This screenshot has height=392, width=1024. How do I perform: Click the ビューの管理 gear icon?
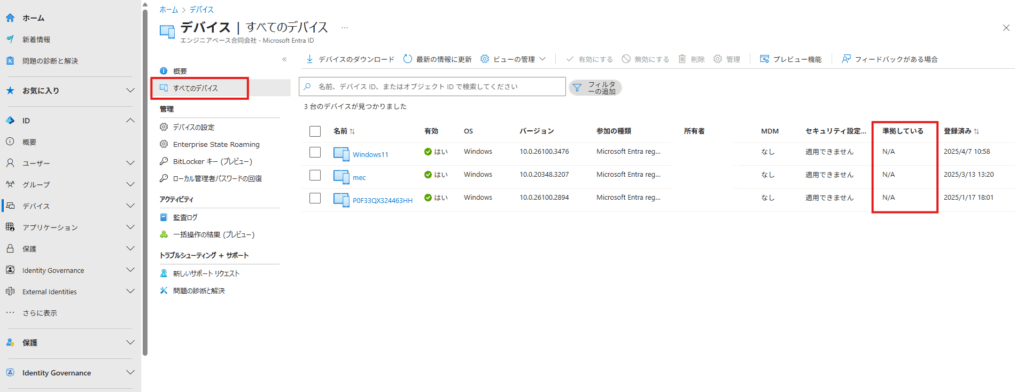click(x=485, y=59)
